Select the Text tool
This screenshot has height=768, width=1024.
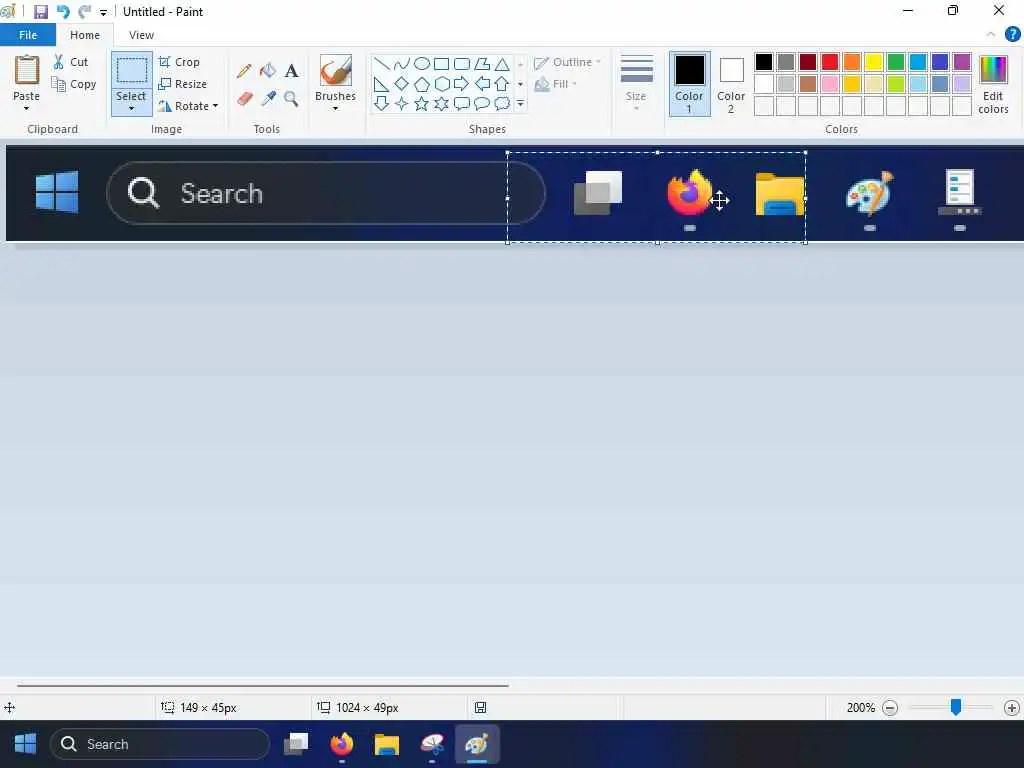(291, 71)
